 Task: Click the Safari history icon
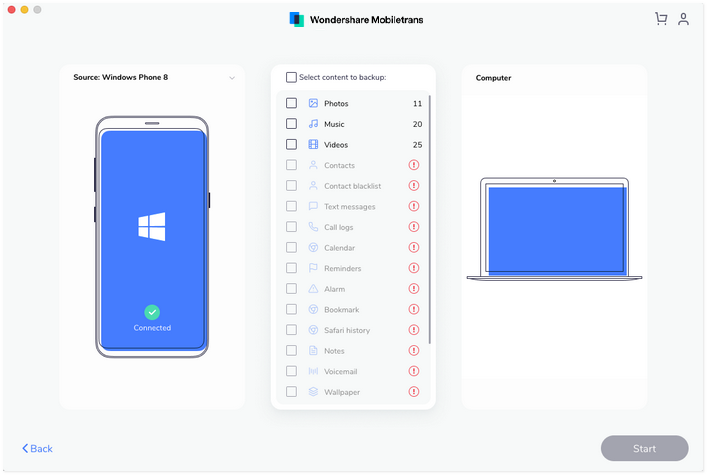tap(313, 330)
